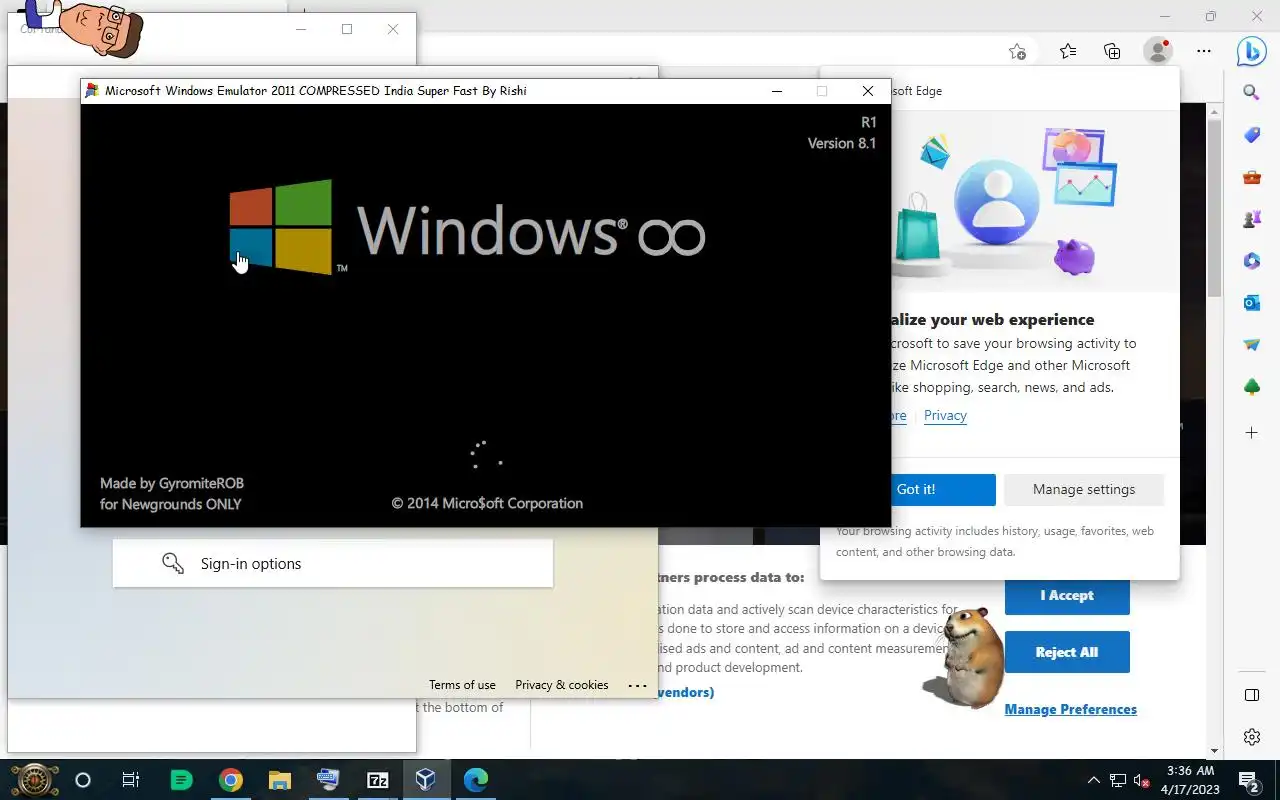The width and height of the screenshot is (1280, 800).
Task: Click I Accept on cookie notice
Action: (x=1067, y=595)
